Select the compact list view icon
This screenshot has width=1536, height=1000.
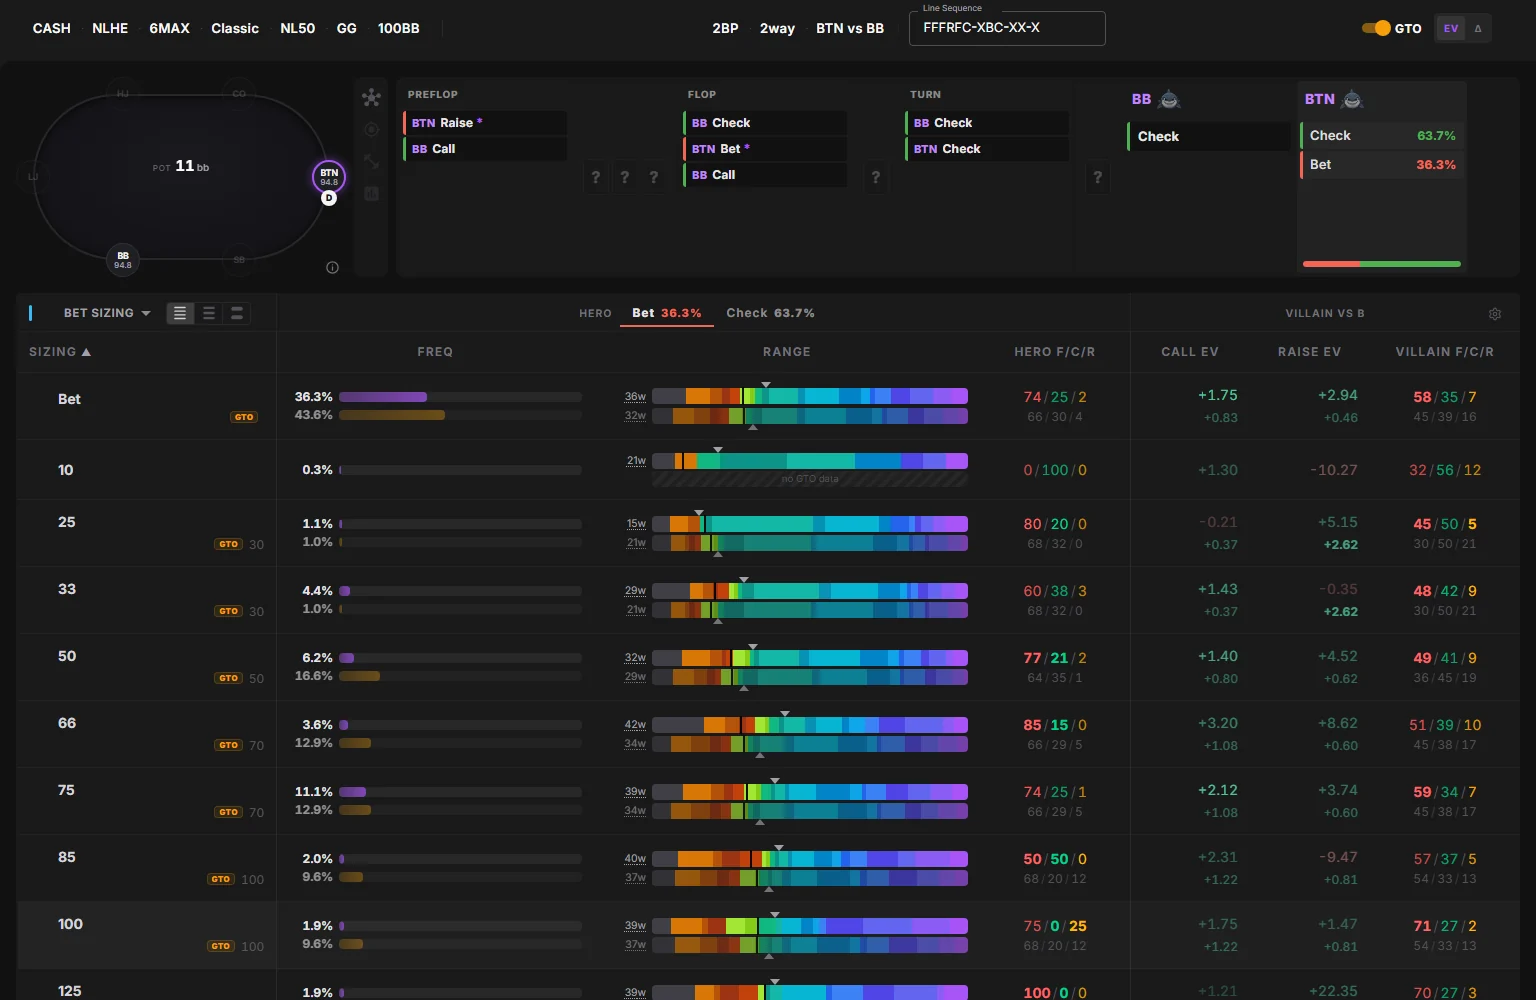point(180,313)
